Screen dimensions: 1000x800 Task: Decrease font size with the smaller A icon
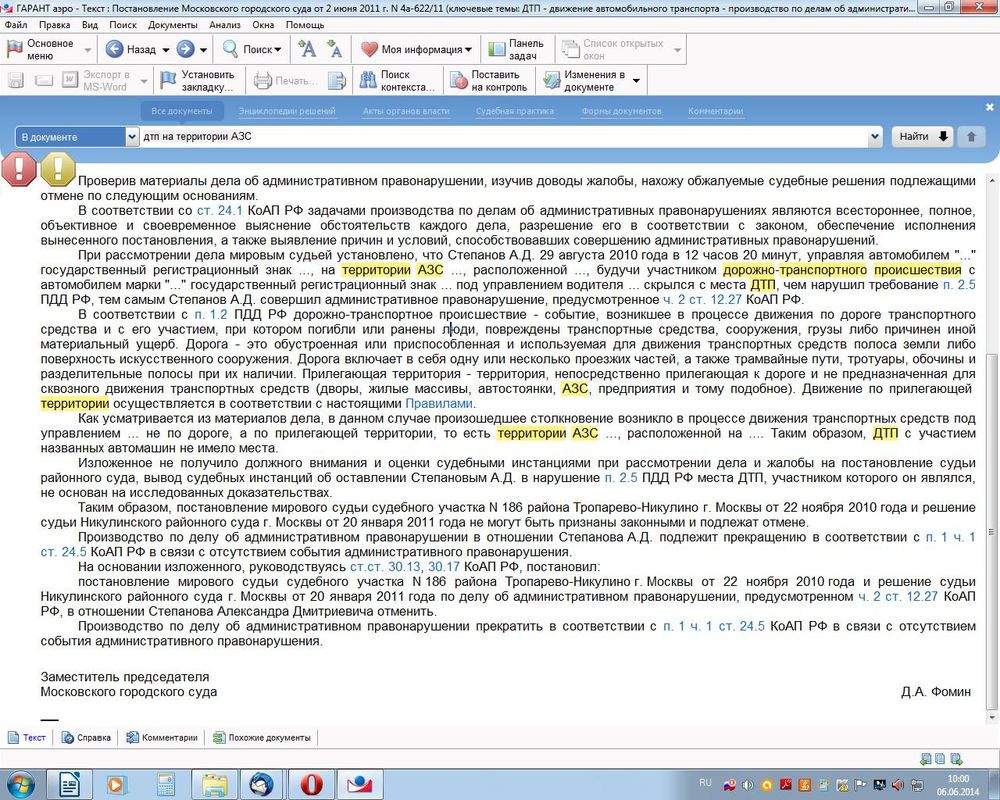coord(334,49)
